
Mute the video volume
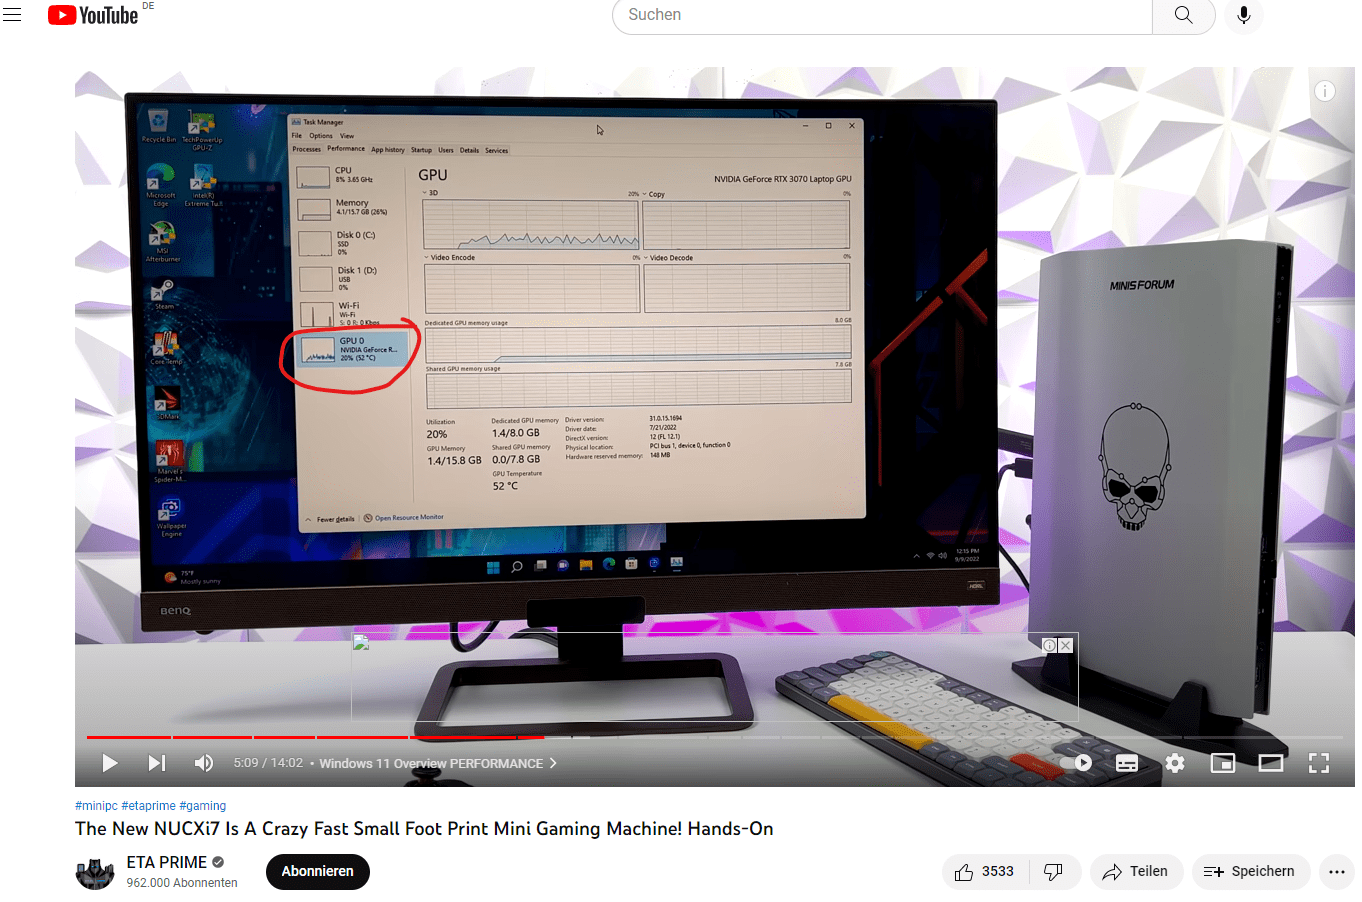point(204,763)
